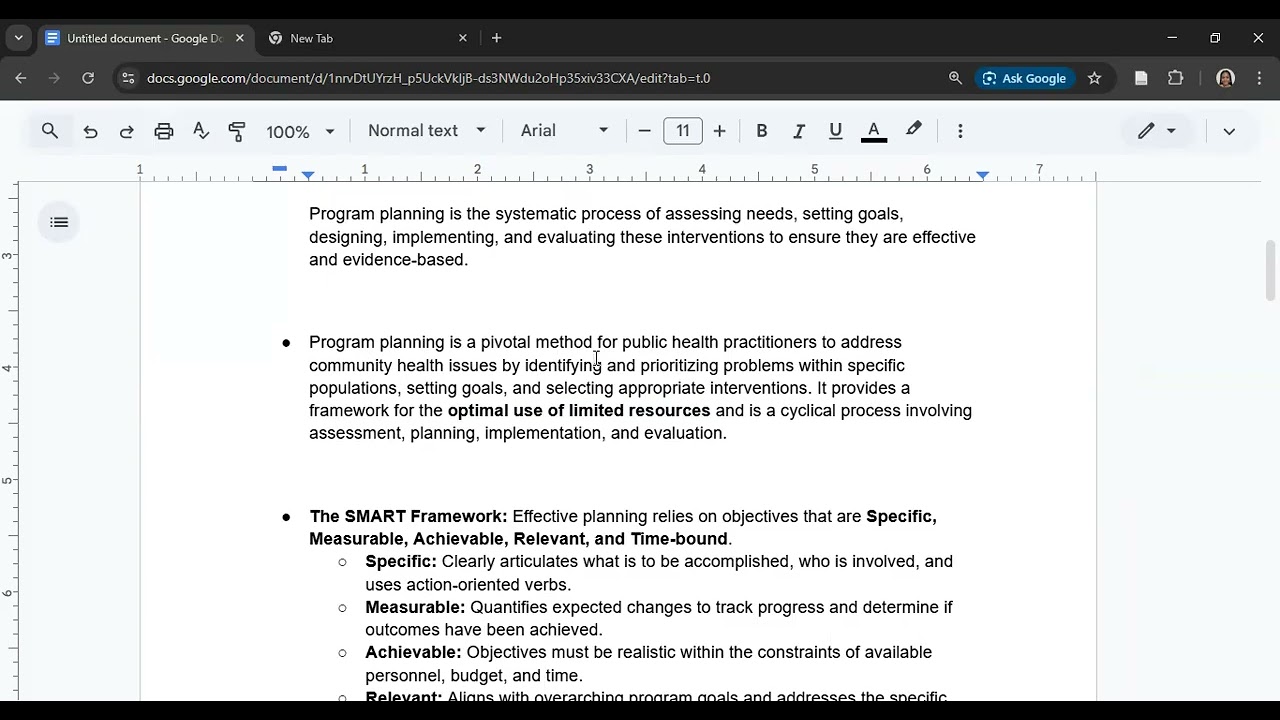1280x720 pixels.
Task: Open the text color picker
Action: tap(874, 131)
